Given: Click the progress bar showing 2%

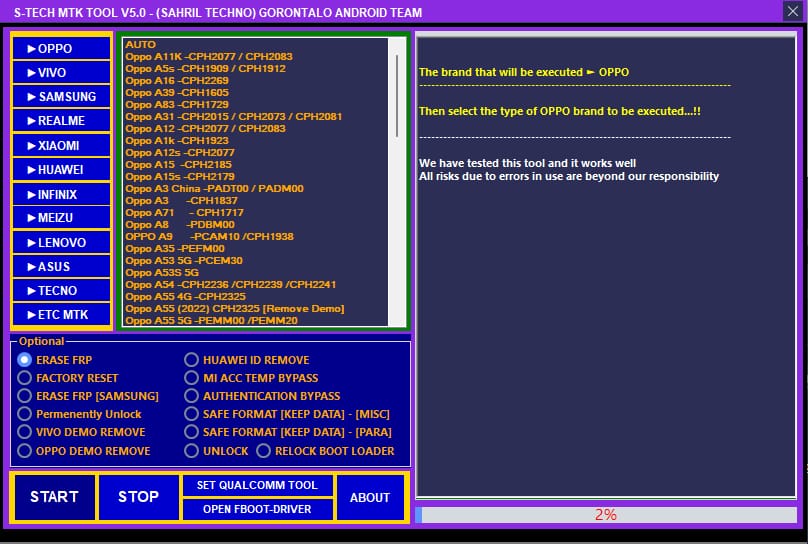Looking at the screenshot, I should point(605,515).
